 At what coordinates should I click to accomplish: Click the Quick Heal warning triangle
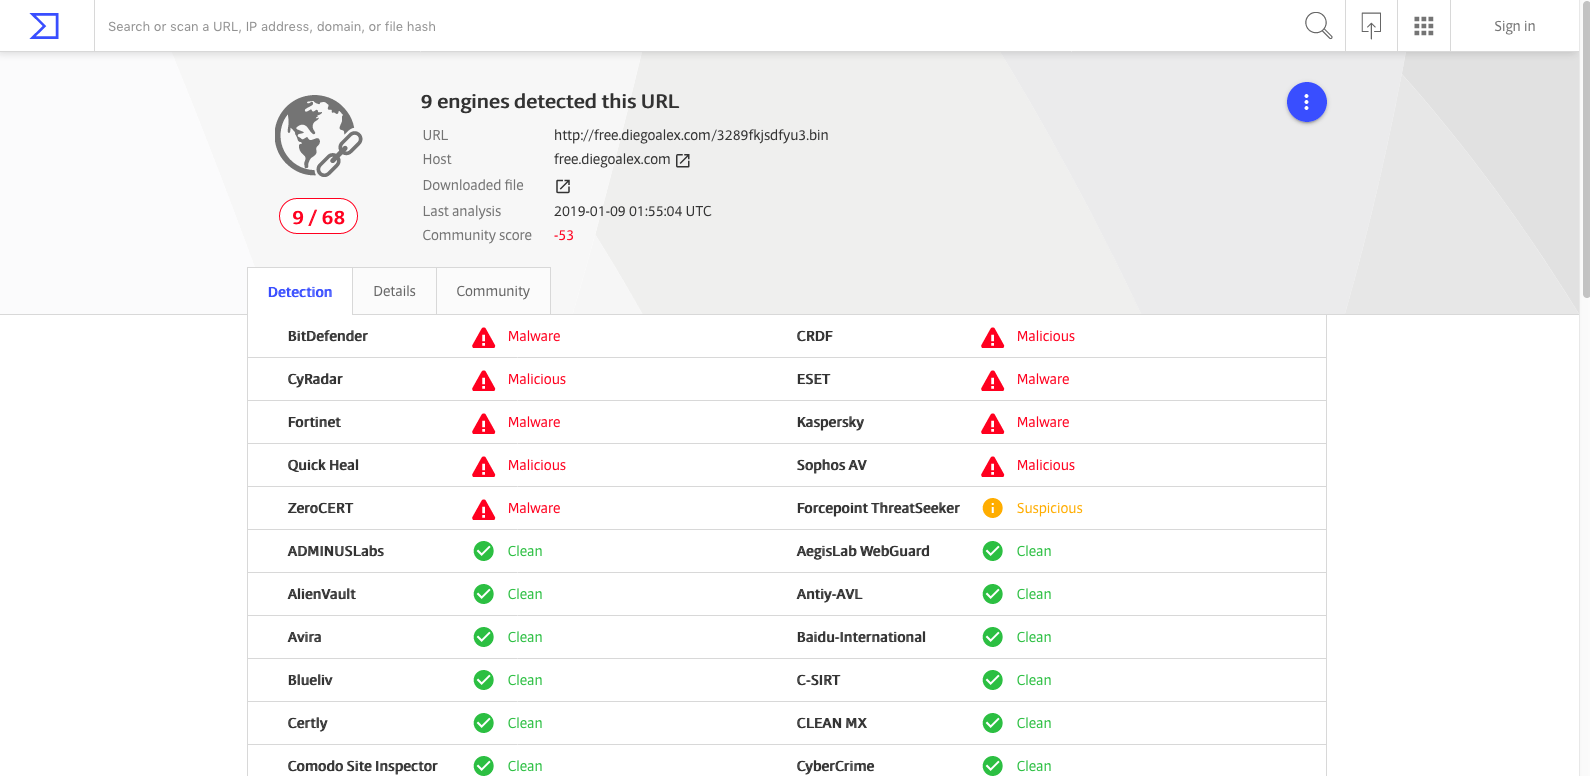point(484,466)
